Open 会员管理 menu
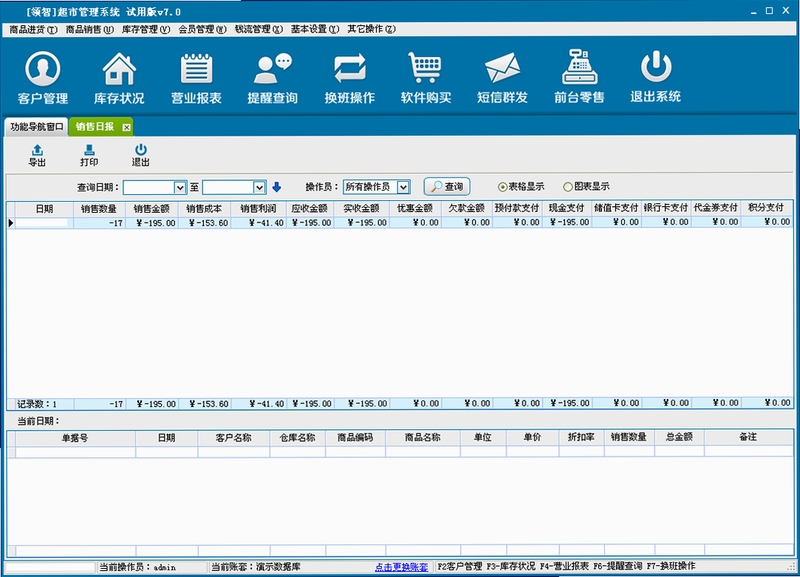Viewport: 800px width, 577px height. pos(202,30)
